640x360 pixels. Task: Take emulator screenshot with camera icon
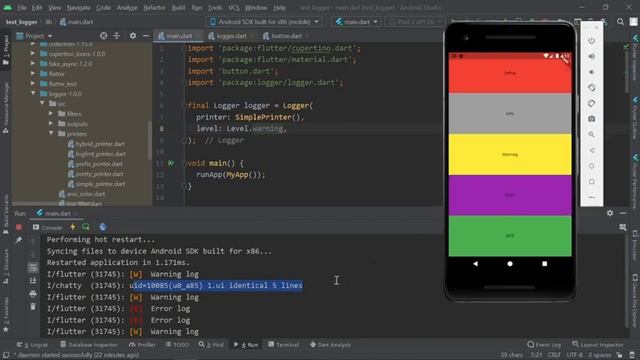click(x=591, y=119)
